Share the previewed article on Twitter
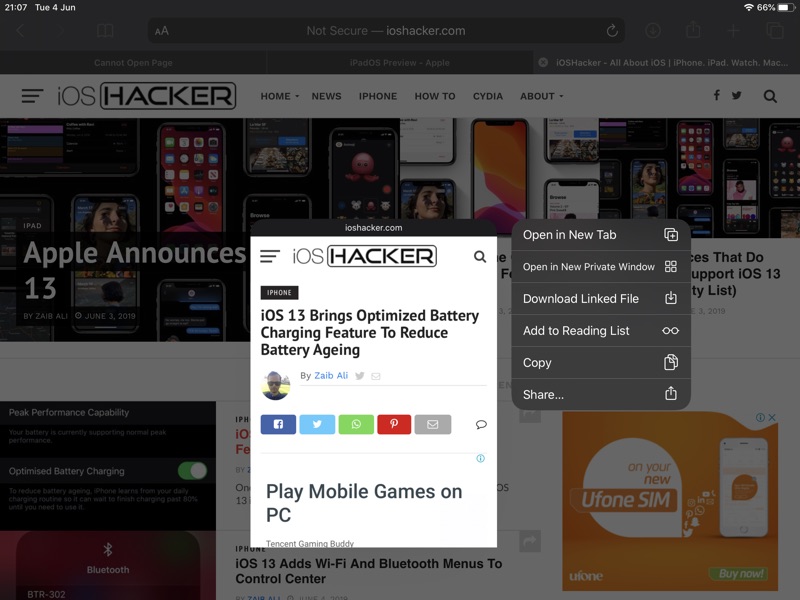This screenshot has height=600, width=800. coord(317,424)
